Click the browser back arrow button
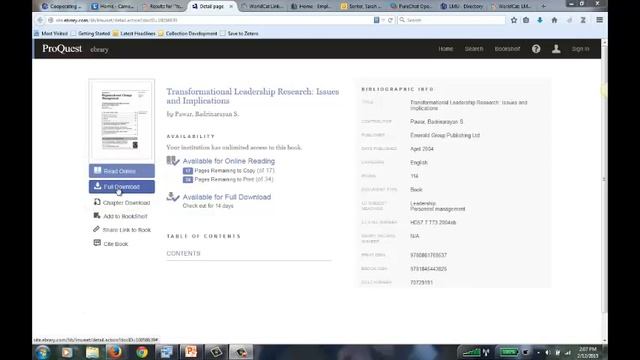The width and height of the screenshot is (640, 360). (40, 20)
